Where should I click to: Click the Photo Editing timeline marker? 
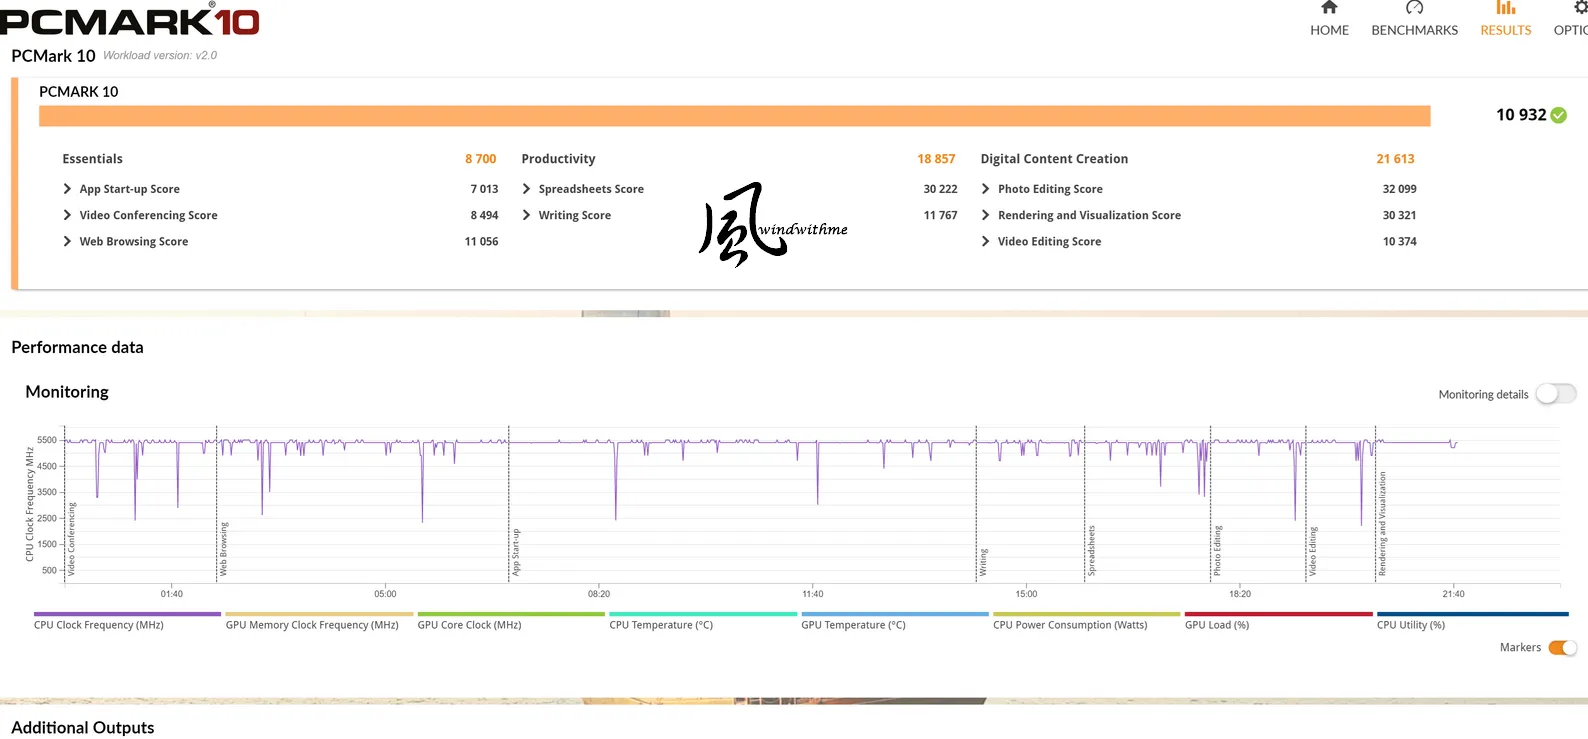pyautogui.click(x=1217, y=551)
